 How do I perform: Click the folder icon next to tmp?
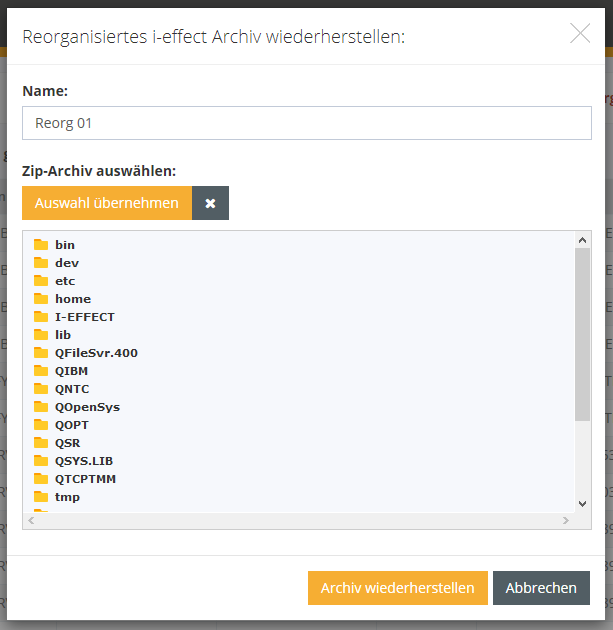tap(41, 497)
